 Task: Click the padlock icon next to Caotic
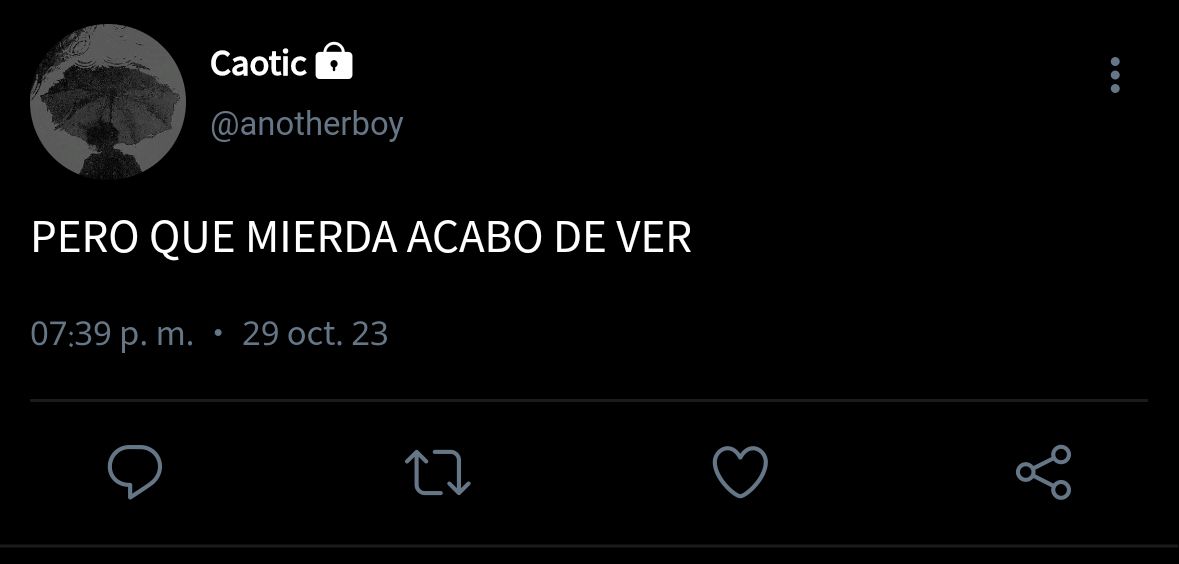click(334, 62)
